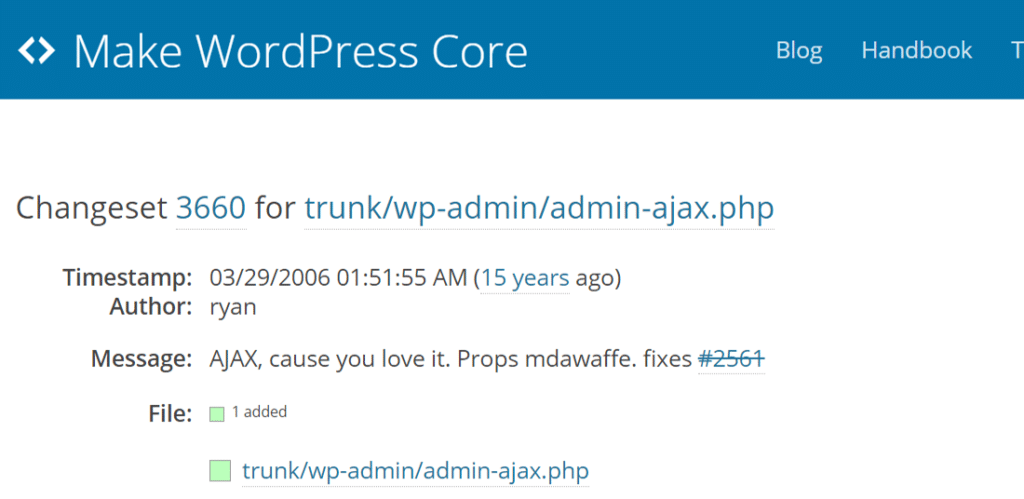Open admin-ajax.php path link in heading
Viewport: 1024px width, 499px height.
[x=539, y=208]
